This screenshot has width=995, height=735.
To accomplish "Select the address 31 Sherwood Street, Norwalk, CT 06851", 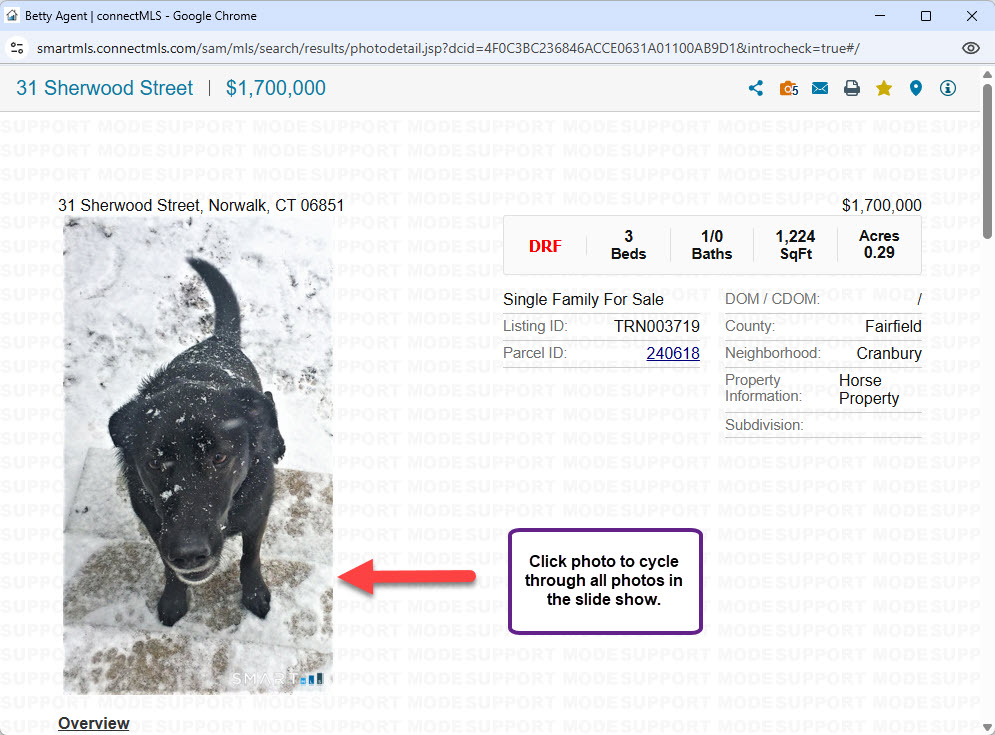I will [201, 206].
